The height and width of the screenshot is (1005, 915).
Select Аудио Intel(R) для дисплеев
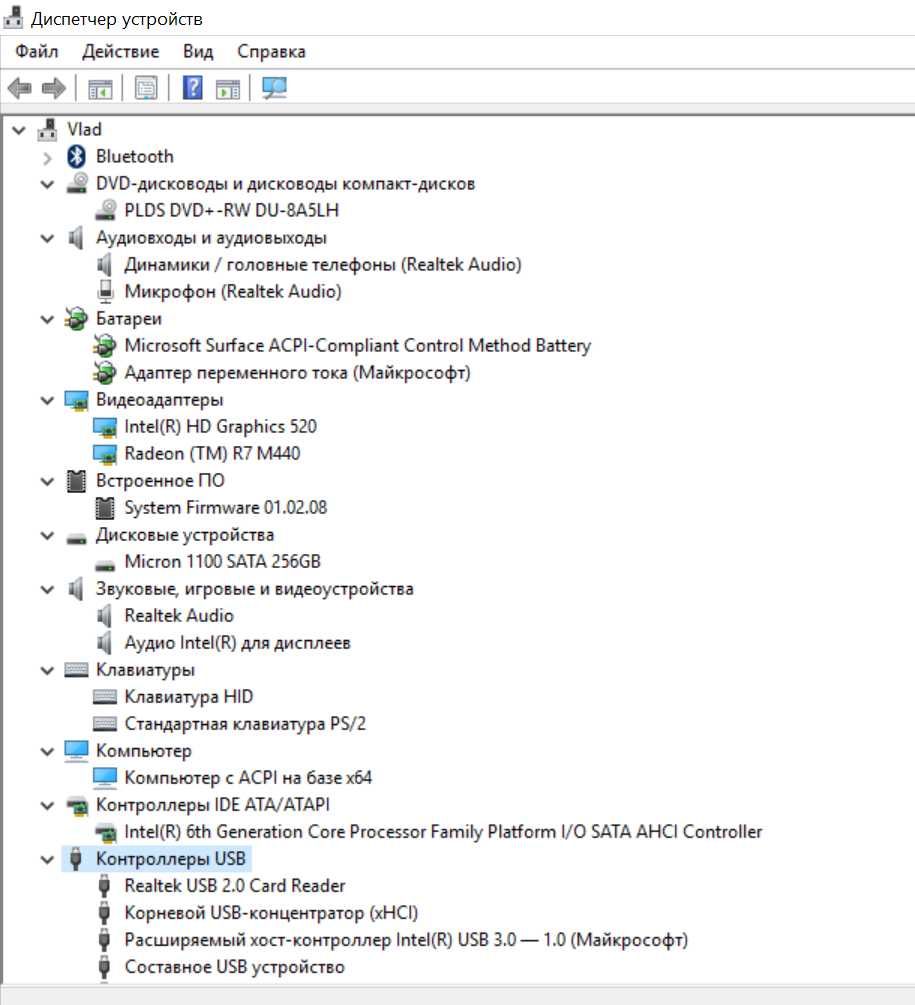(237, 643)
